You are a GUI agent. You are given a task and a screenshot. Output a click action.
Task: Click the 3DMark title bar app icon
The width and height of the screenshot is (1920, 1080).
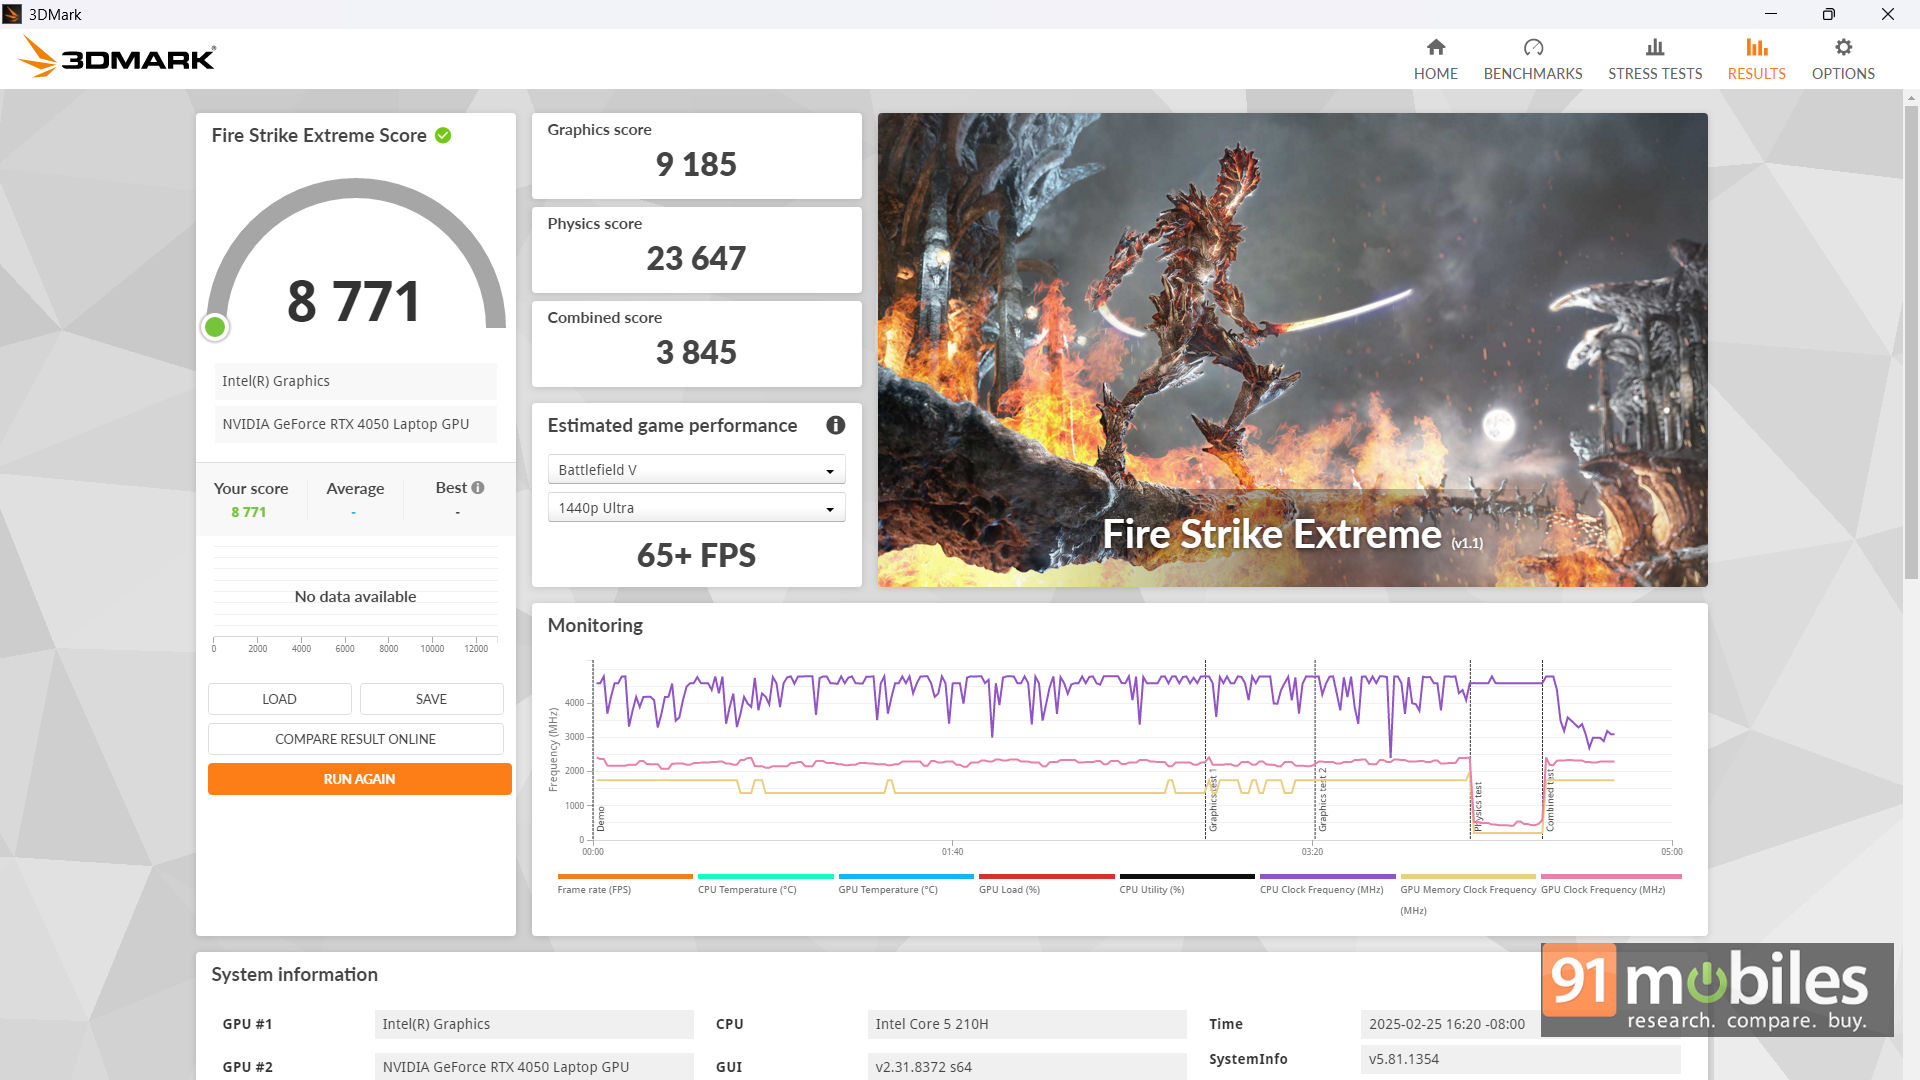click(12, 14)
